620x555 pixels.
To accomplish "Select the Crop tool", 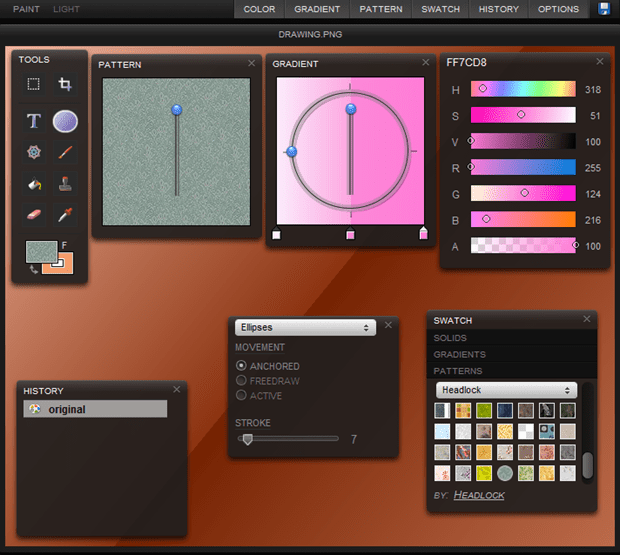I will coord(65,85).
